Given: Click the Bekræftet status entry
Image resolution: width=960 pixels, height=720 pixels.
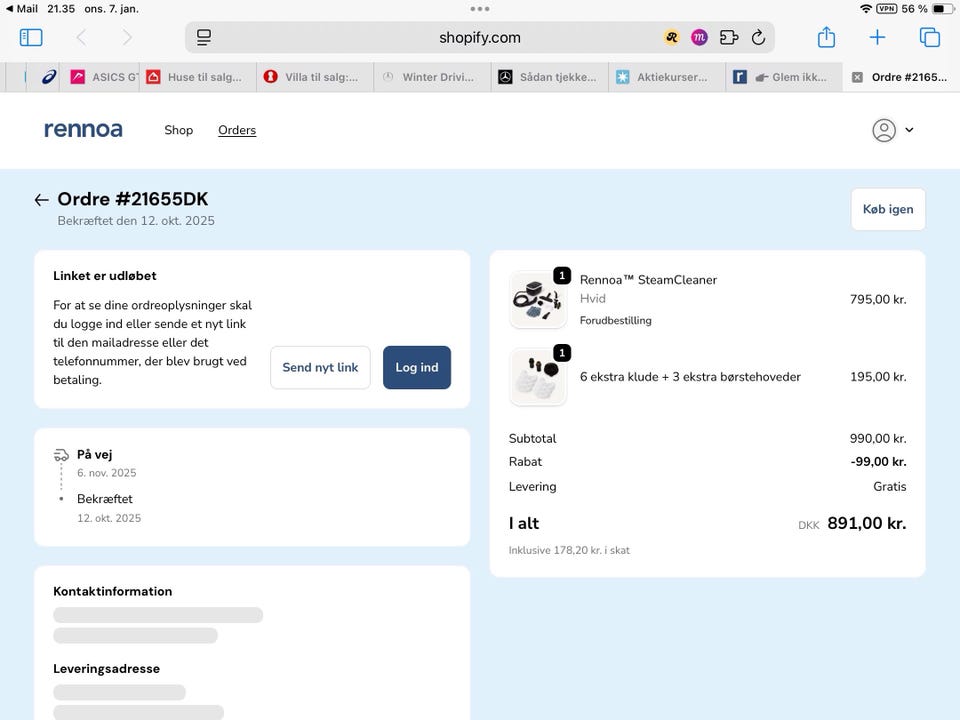Looking at the screenshot, I should coord(105,499).
